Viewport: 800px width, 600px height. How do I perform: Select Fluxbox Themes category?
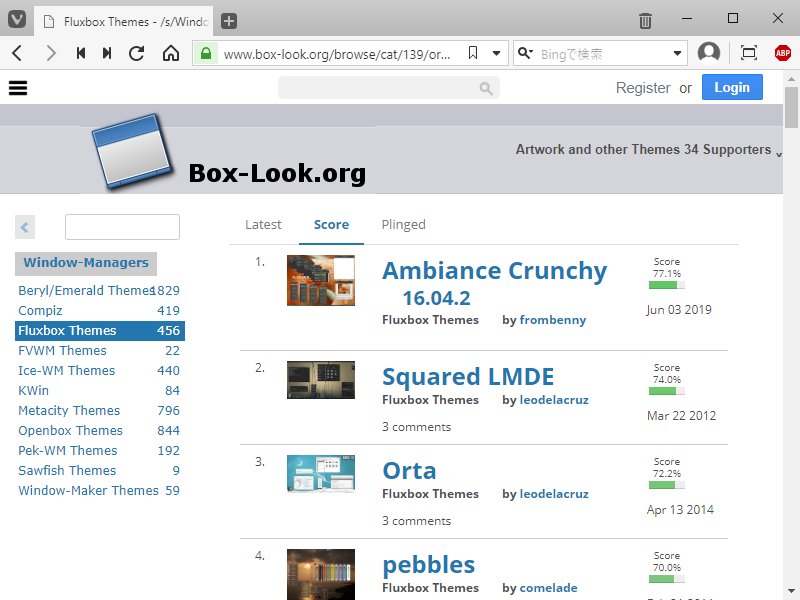point(99,331)
